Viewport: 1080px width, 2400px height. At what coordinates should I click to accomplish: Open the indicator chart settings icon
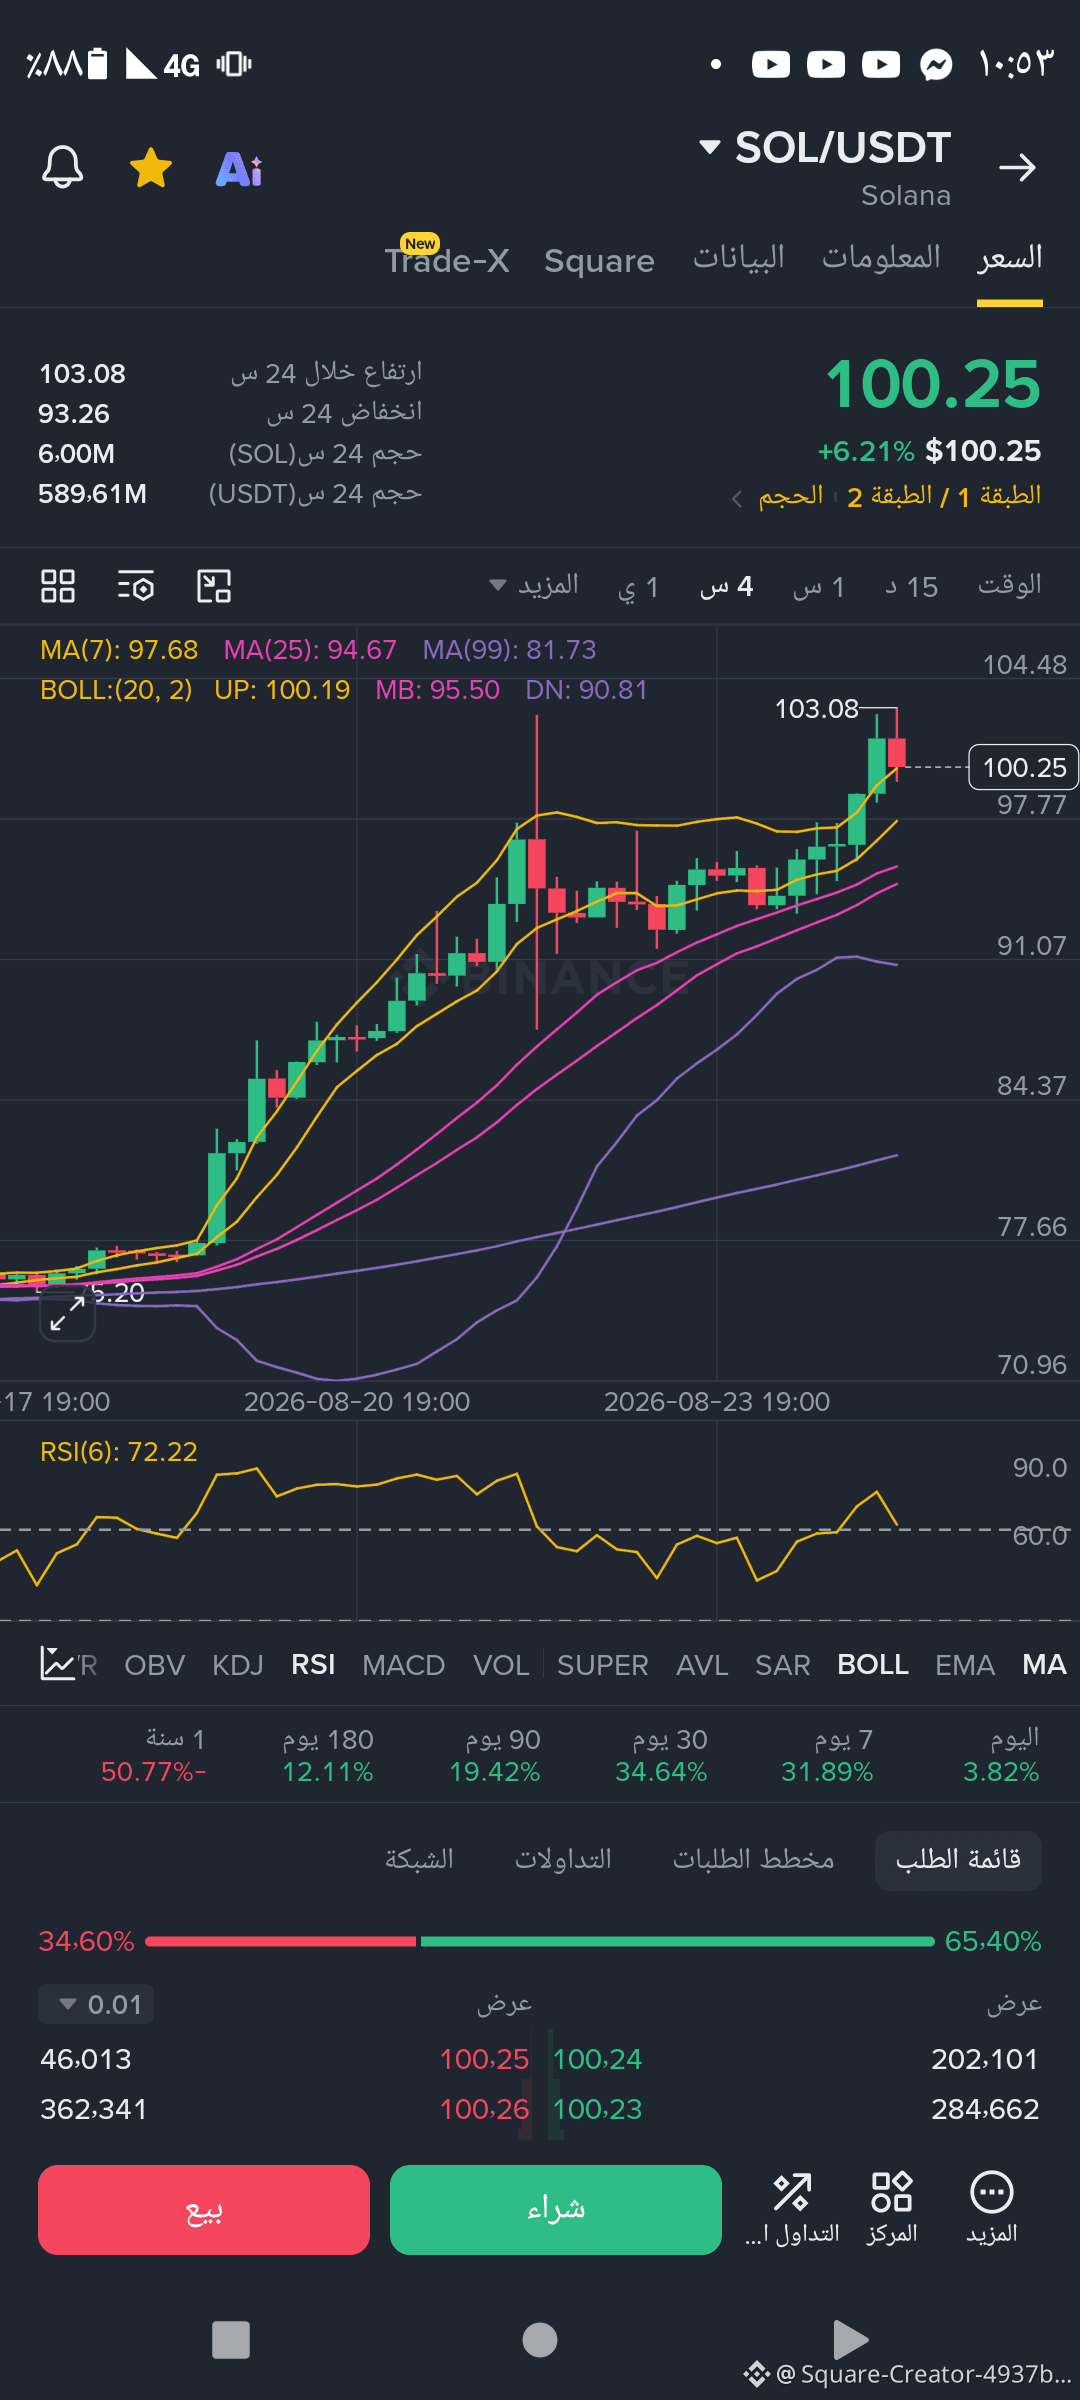(56, 1664)
